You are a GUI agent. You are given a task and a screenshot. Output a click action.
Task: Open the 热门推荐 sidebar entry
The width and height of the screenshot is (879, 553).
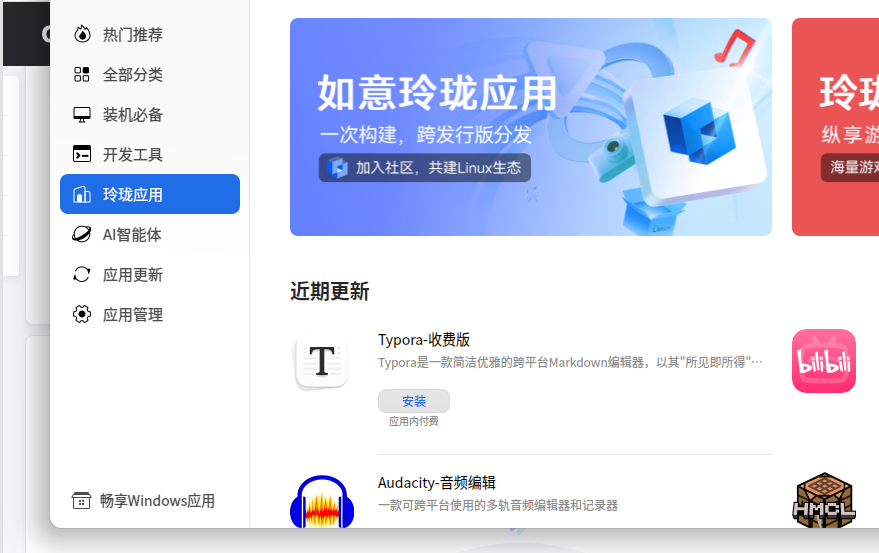(x=150, y=35)
